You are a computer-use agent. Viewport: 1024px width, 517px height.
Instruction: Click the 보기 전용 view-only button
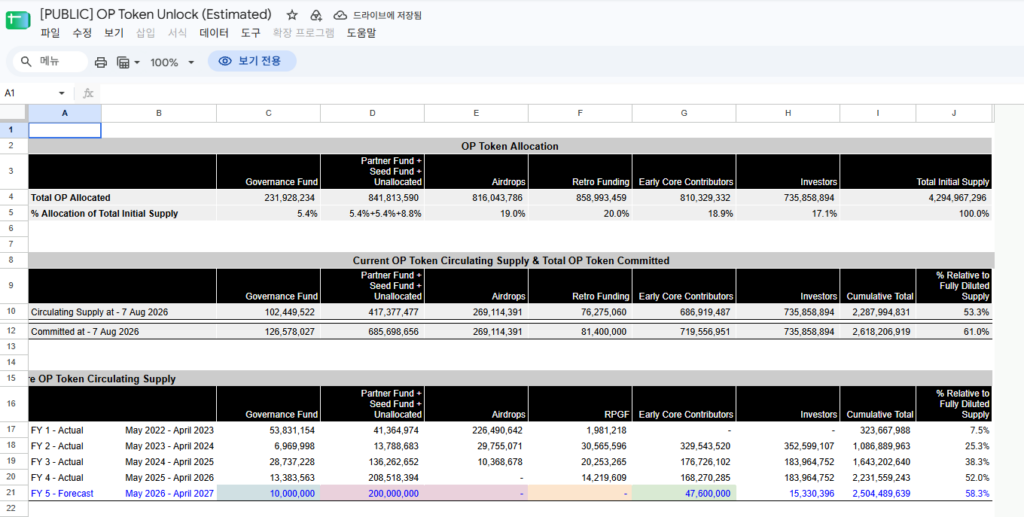click(252, 61)
